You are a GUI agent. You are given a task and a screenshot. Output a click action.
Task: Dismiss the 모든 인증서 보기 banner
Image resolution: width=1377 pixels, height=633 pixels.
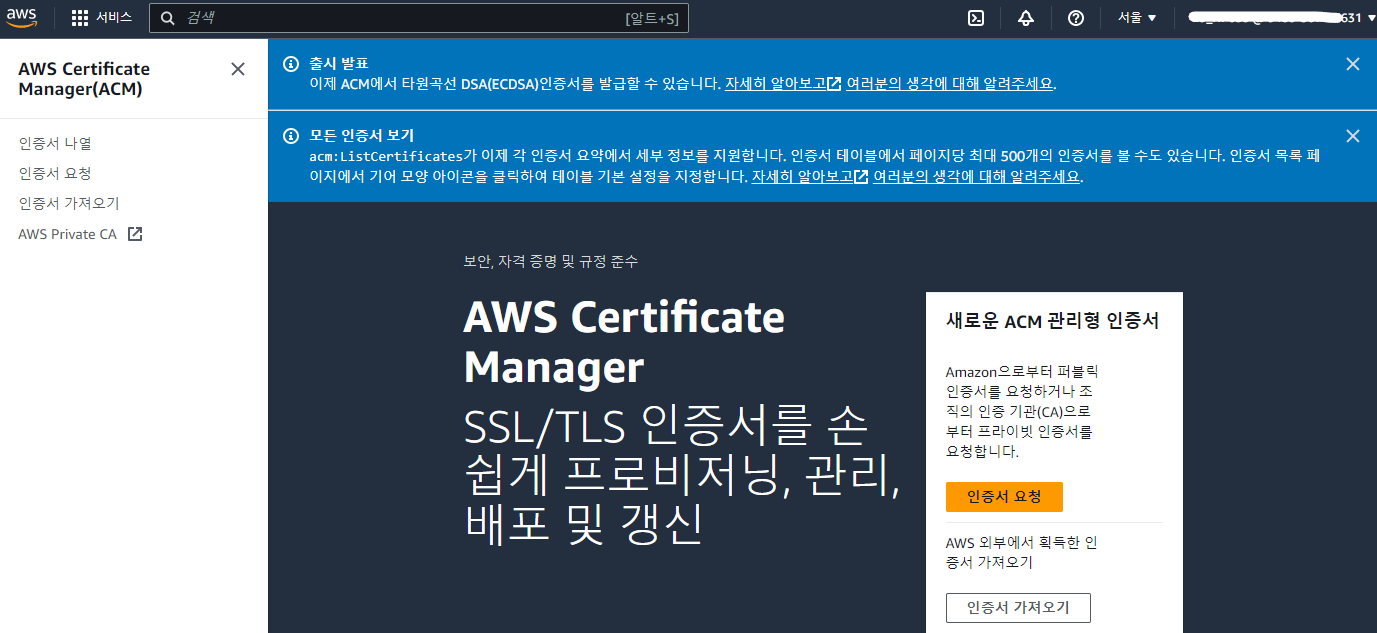click(1353, 136)
